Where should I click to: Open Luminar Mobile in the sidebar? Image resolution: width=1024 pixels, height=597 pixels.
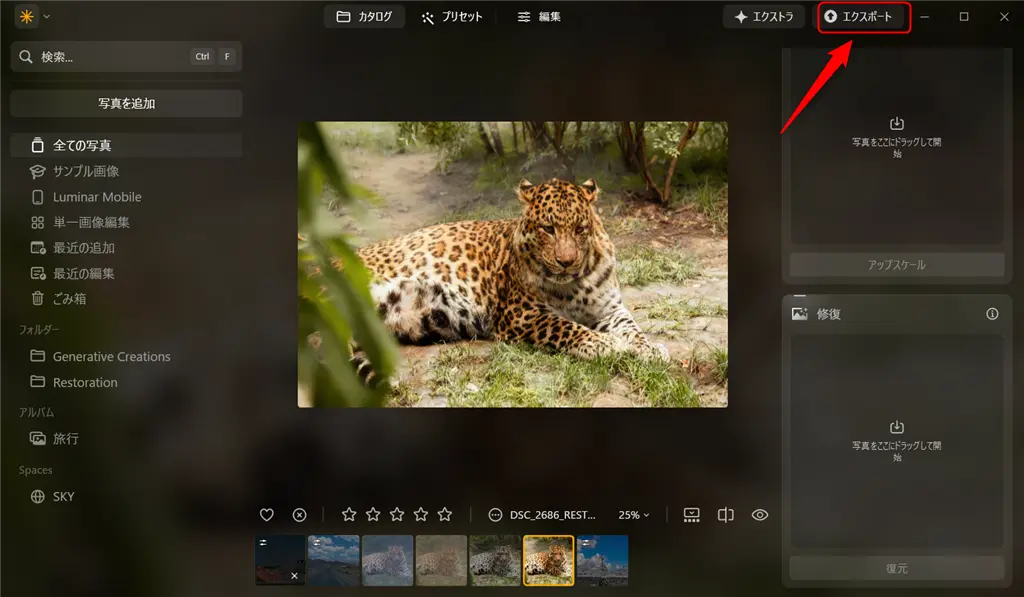pyautogui.click(x=96, y=197)
